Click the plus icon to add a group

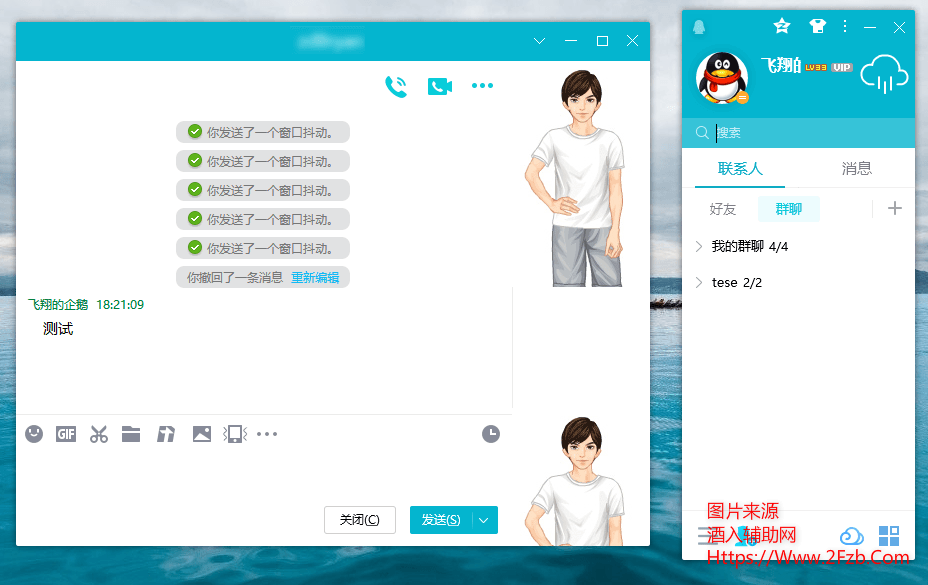895,208
